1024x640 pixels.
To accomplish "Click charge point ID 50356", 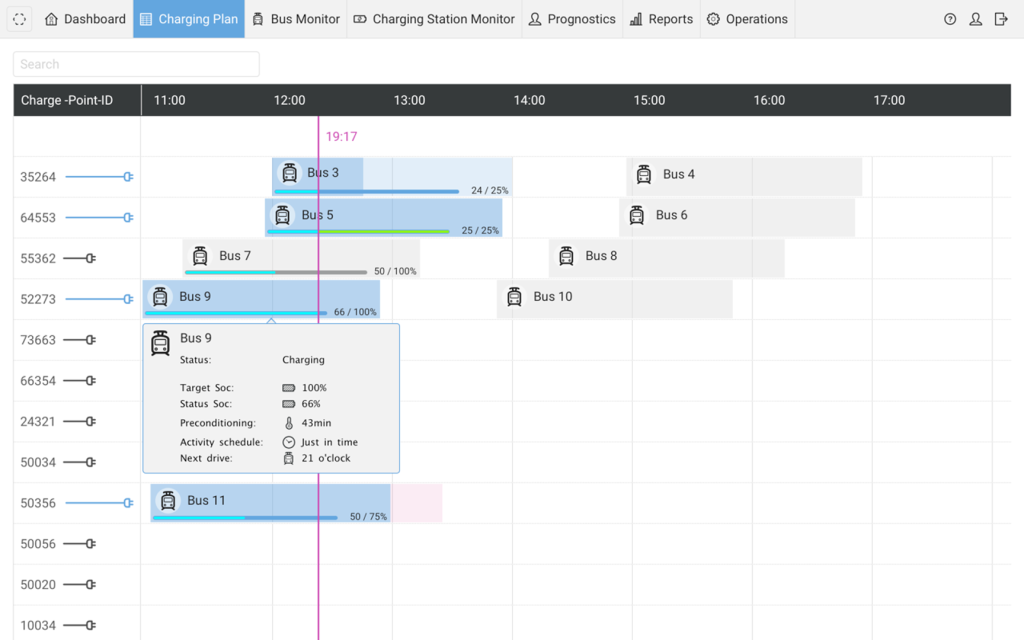I will 38,503.
